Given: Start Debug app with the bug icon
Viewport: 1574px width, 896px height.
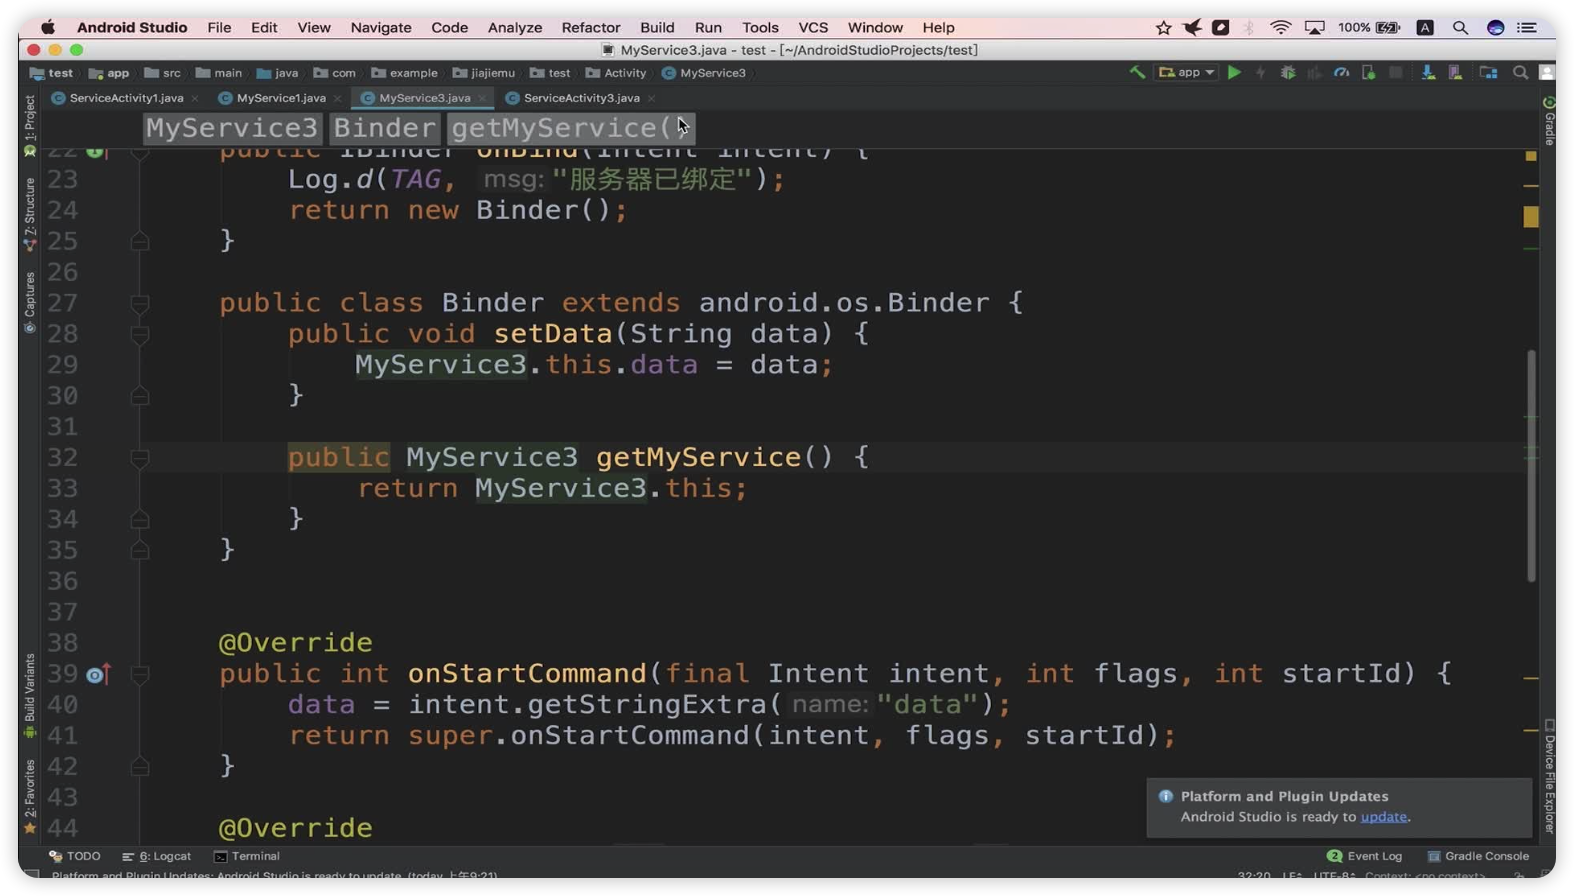Looking at the screenshot, I should tap(1288, 72).
